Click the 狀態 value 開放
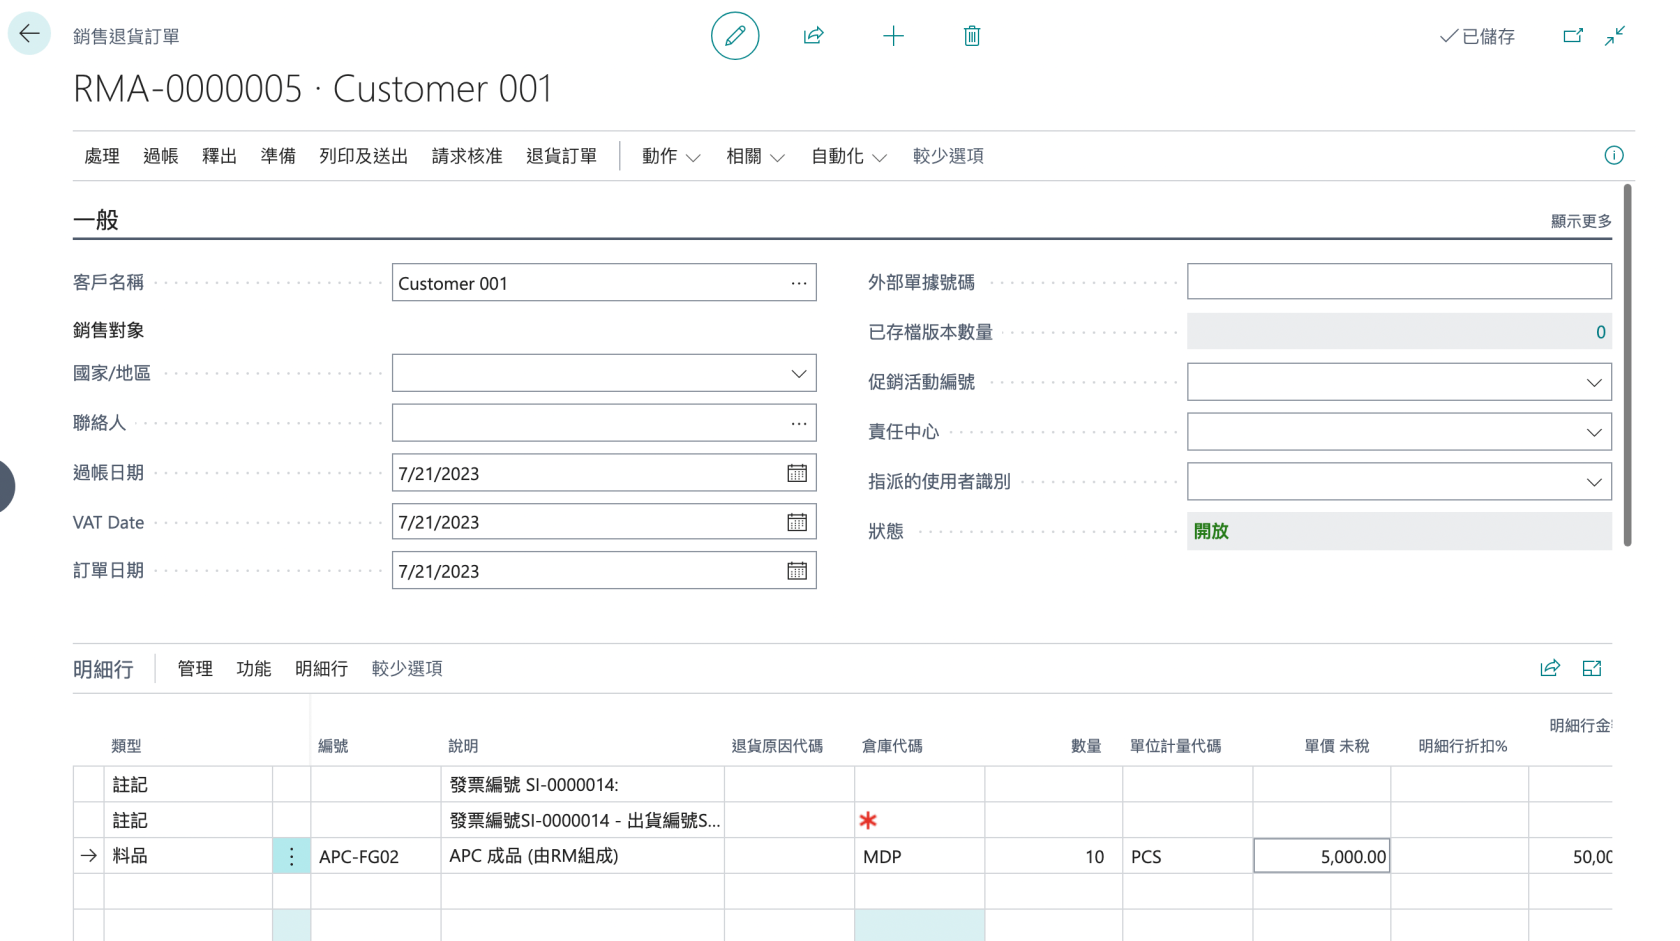The width and height of the screenshot is (1680, 941). tap(1399, 531)
